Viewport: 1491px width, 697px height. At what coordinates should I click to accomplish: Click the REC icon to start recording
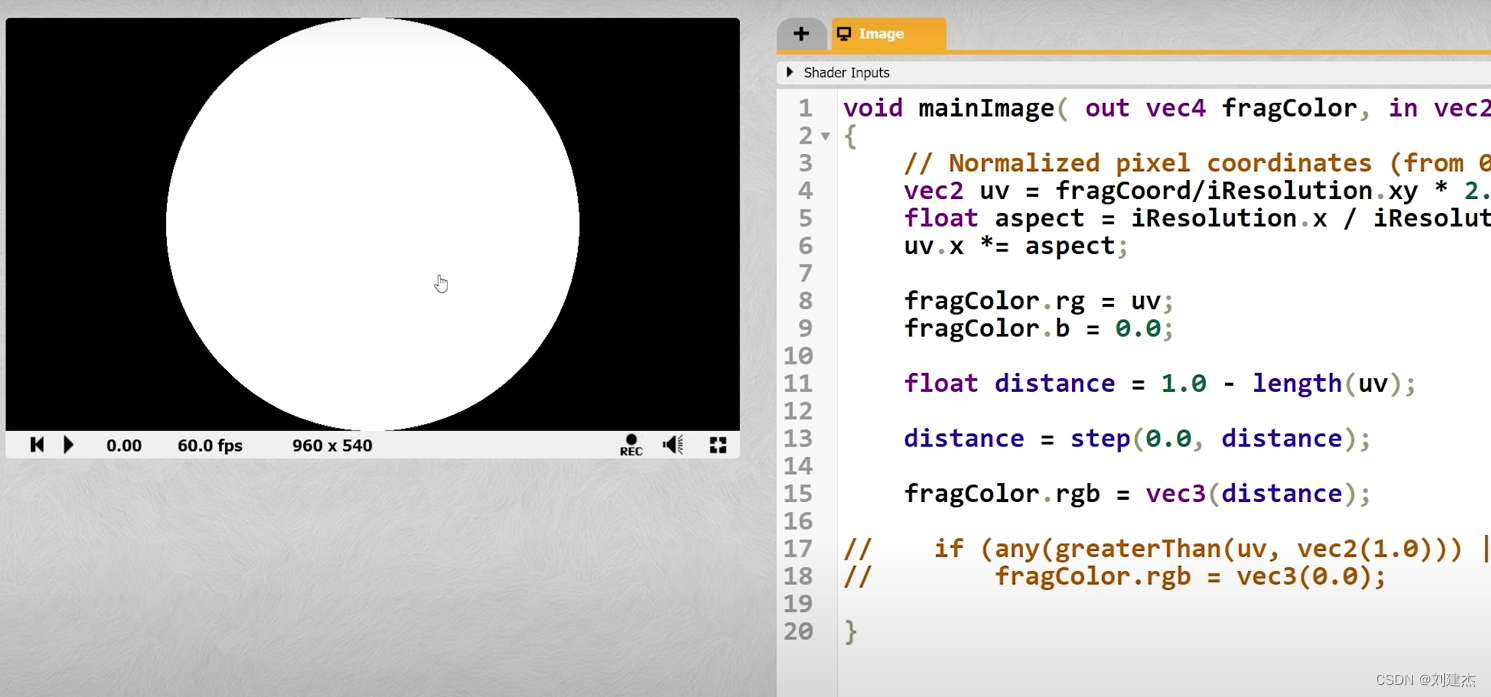(630, 445)
